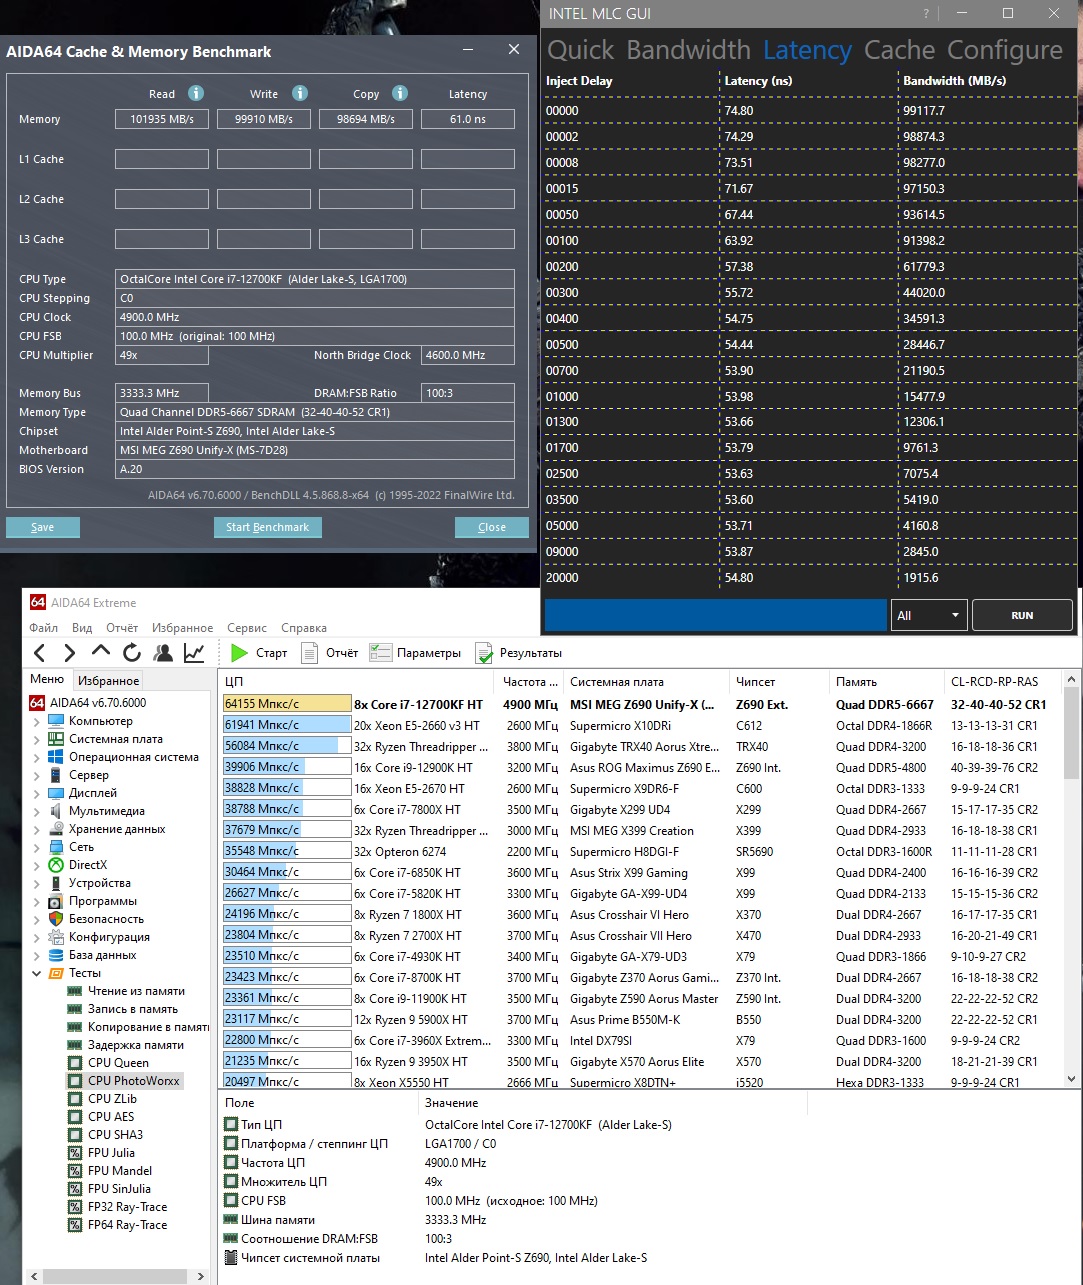The height and width of the screenshot is (1285, 1083).
Task: Click the Memory Latency value 61.0 ns
Action: click(468, 119)
